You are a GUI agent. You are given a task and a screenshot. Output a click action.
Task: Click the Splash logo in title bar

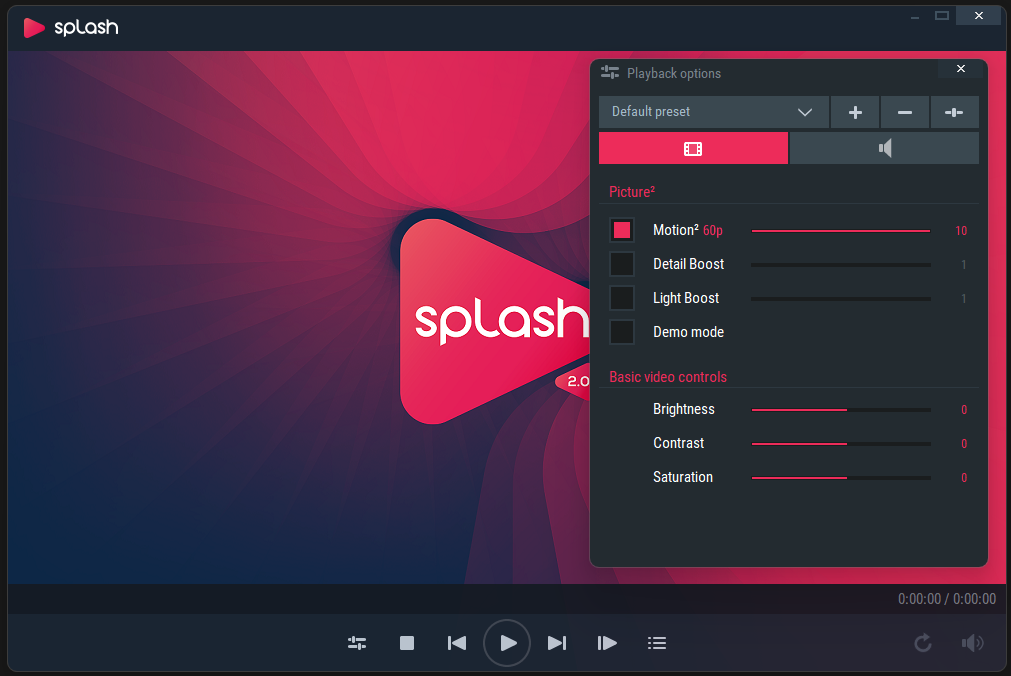coord(71,28)
